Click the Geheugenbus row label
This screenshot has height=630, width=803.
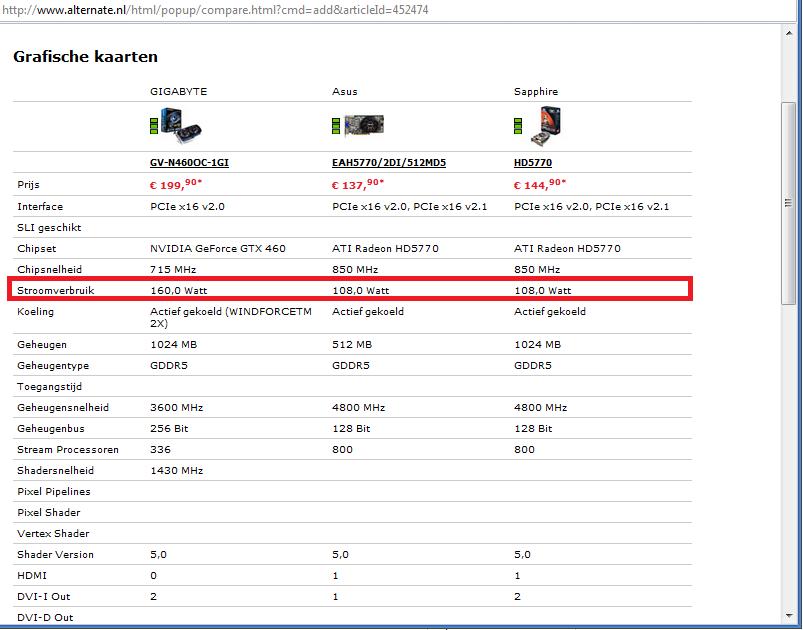[x=51, y=429]
